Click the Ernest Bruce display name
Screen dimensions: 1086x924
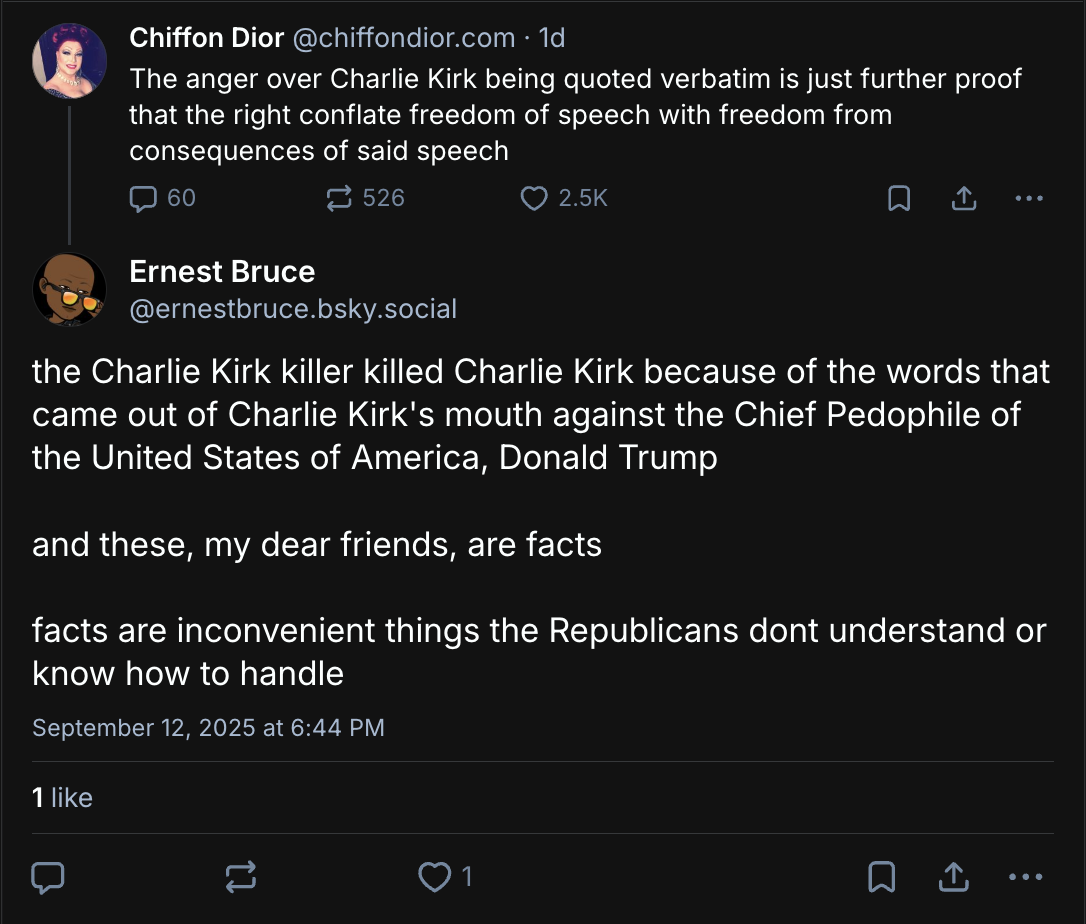click(222, 271)
